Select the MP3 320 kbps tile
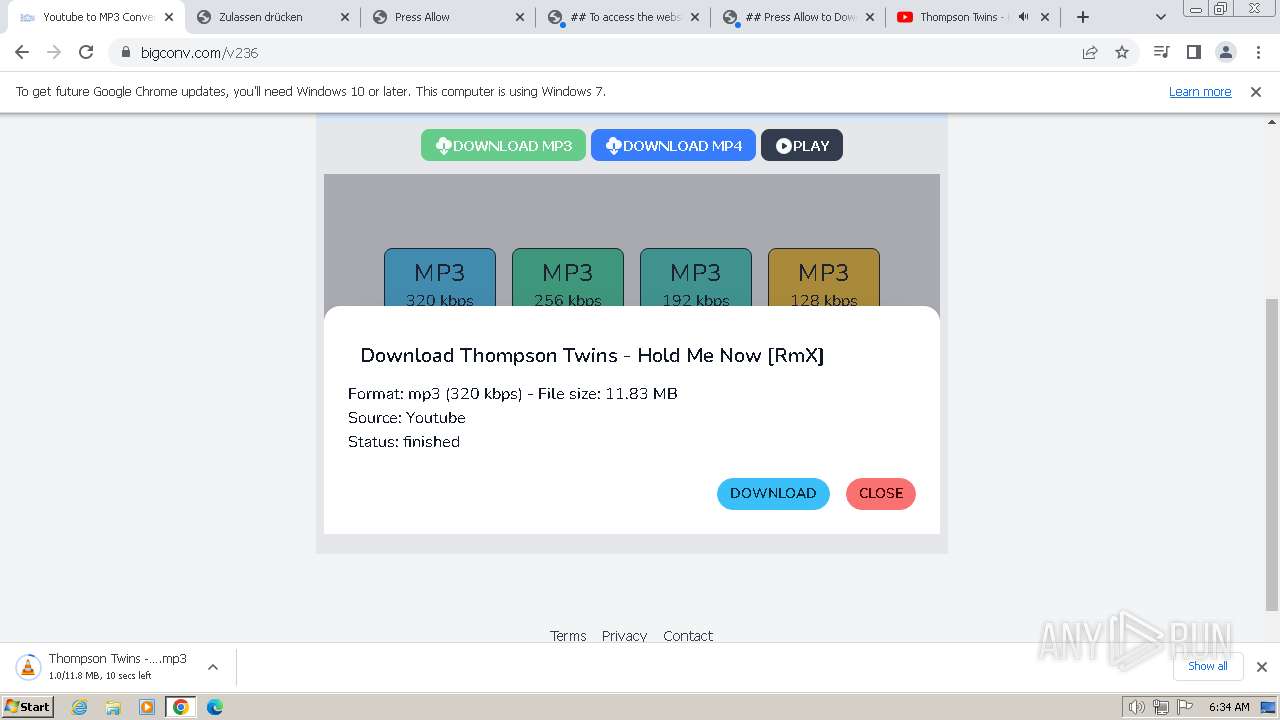 [440, 278]
